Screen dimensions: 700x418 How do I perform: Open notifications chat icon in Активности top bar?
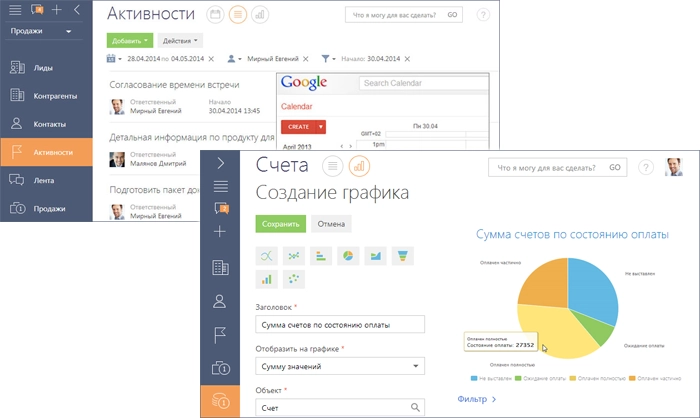(x=37, y=10)
